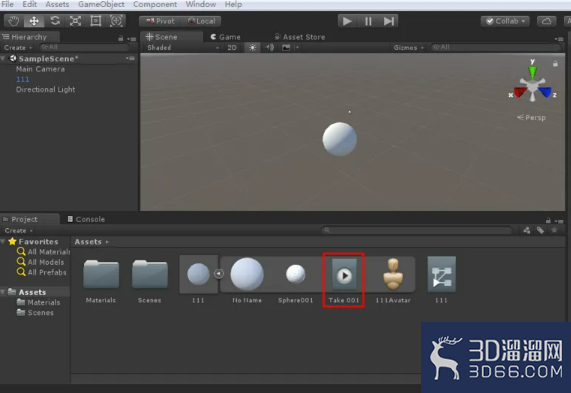Select the Hand tool
The image size is (571, 393).
(13, 21)
